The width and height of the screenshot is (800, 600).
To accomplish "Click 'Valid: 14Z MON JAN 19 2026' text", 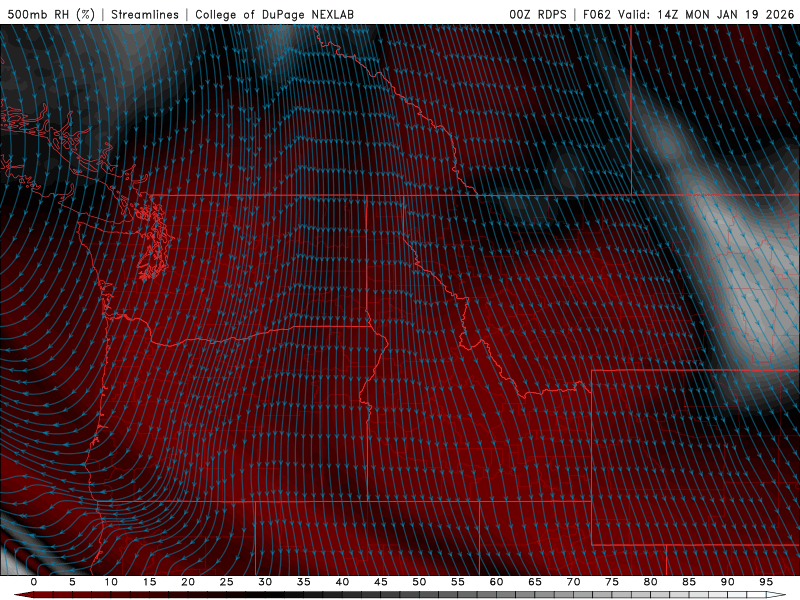I will click(x=706, y=14).
